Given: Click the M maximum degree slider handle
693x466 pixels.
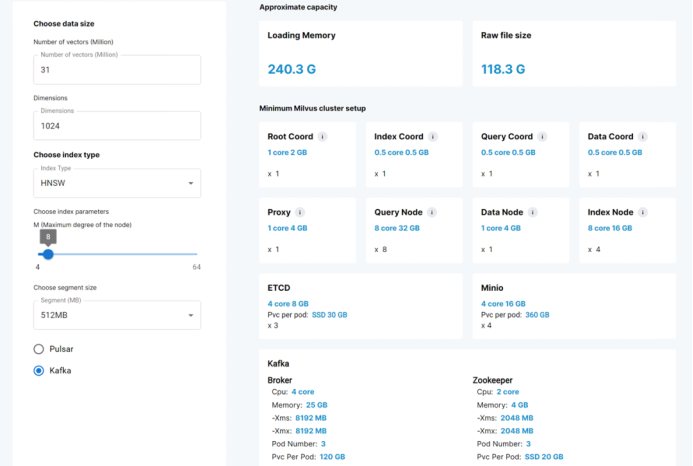Looking at the screenshot, I should 48,254.
